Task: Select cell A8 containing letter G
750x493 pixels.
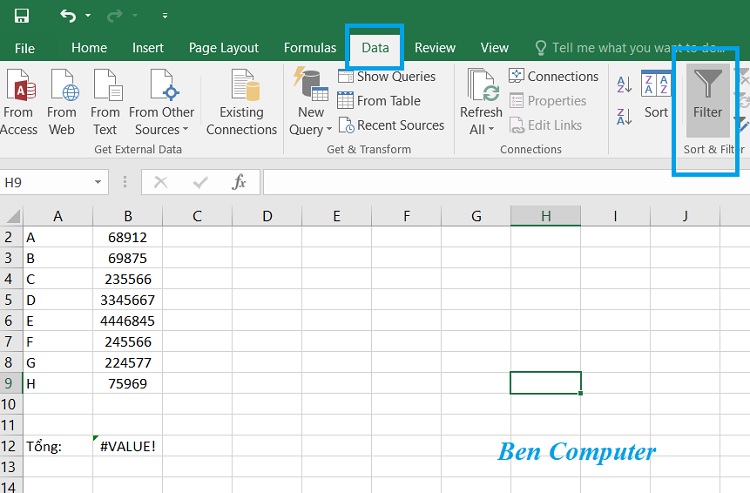Action: click(58, 362)
